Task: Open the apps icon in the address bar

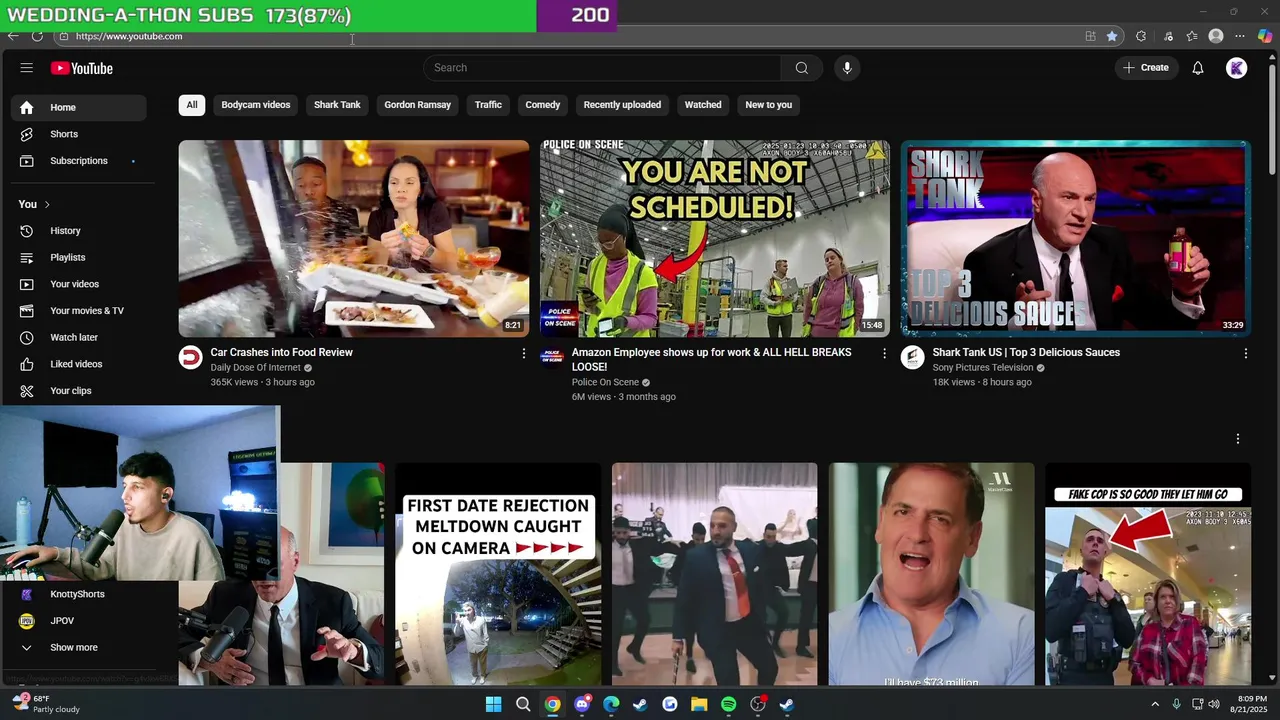Action: [1090, 36]
